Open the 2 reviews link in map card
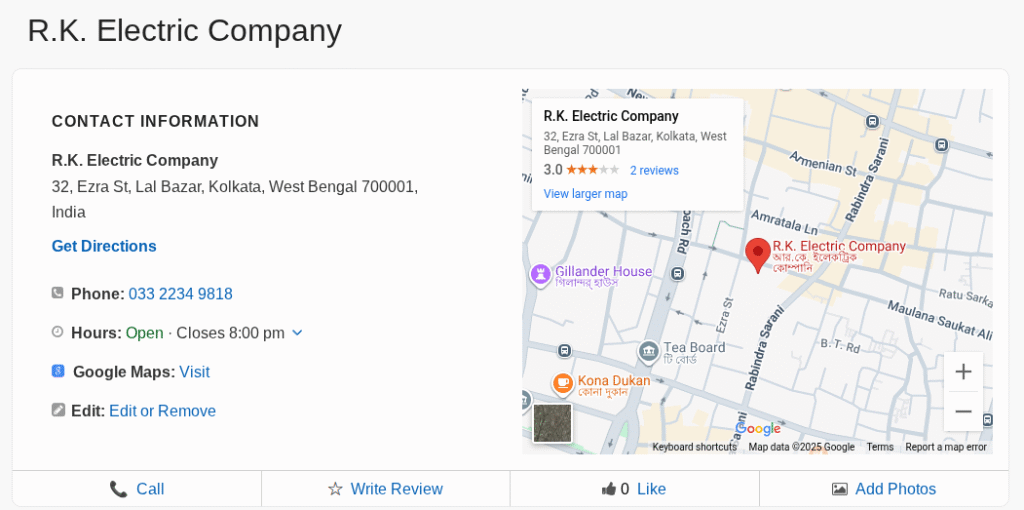Image resolution: width=1024 pixels, height=510 pixels. click(x=654, y=171)
